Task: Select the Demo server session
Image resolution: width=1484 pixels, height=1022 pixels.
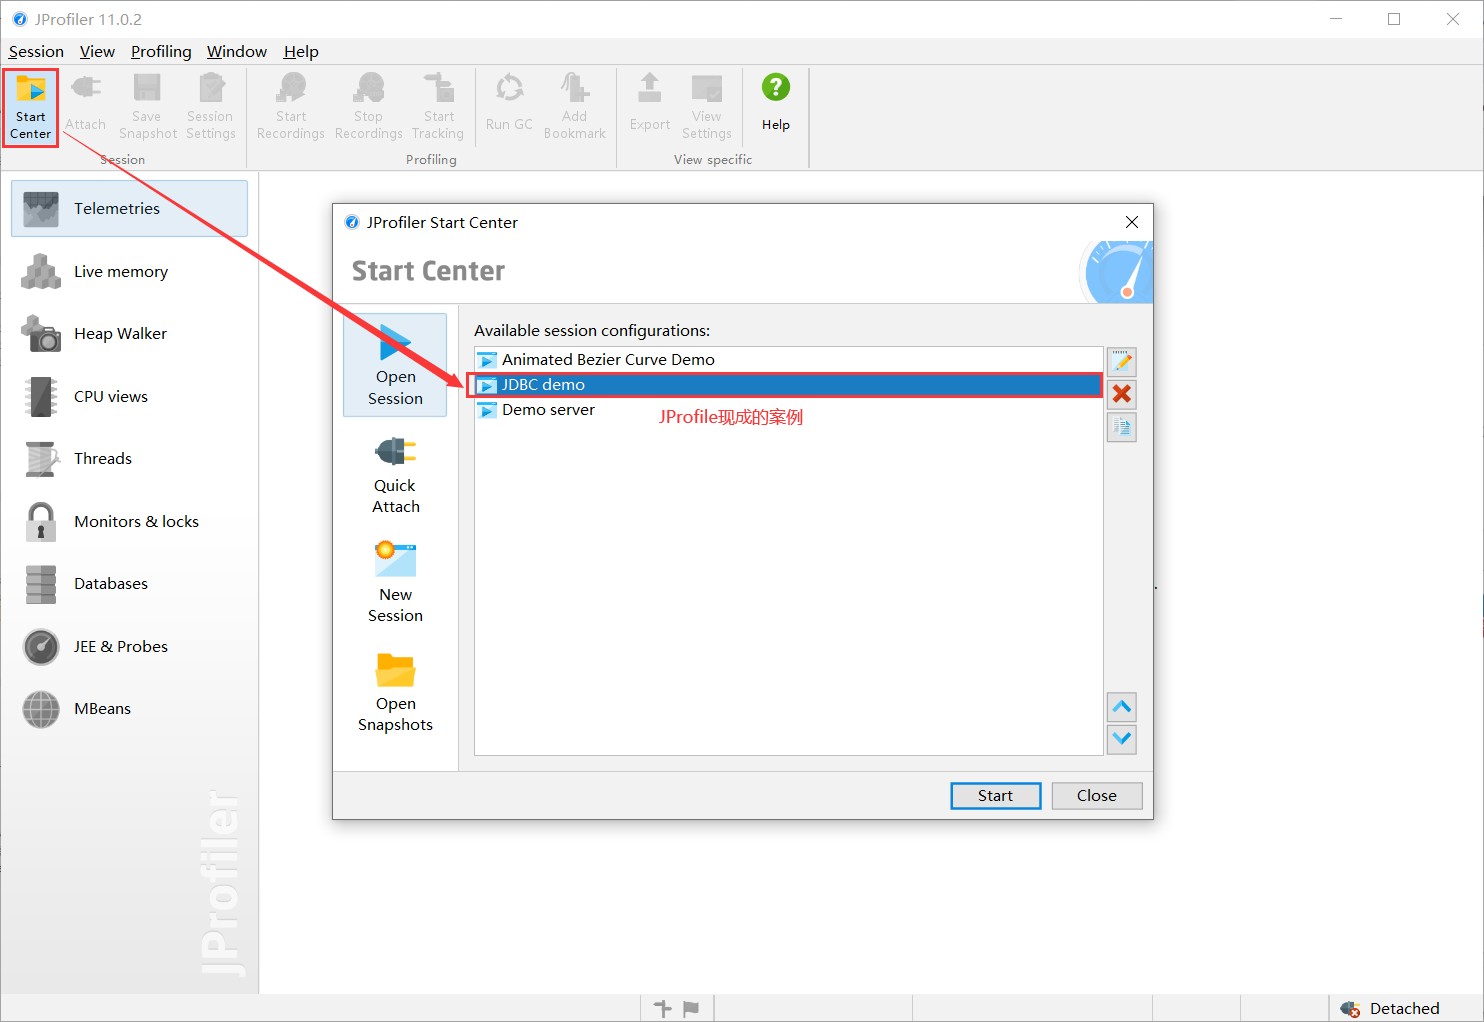Action: (788, 410)
